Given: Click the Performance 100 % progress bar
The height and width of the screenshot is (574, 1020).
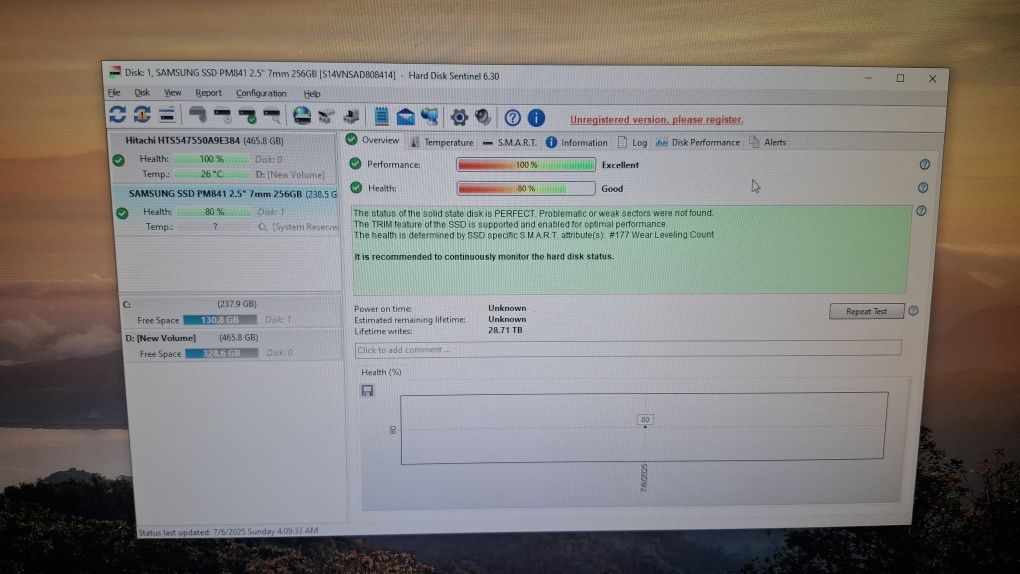Looking at the screenshot, I should pos(526,165).
